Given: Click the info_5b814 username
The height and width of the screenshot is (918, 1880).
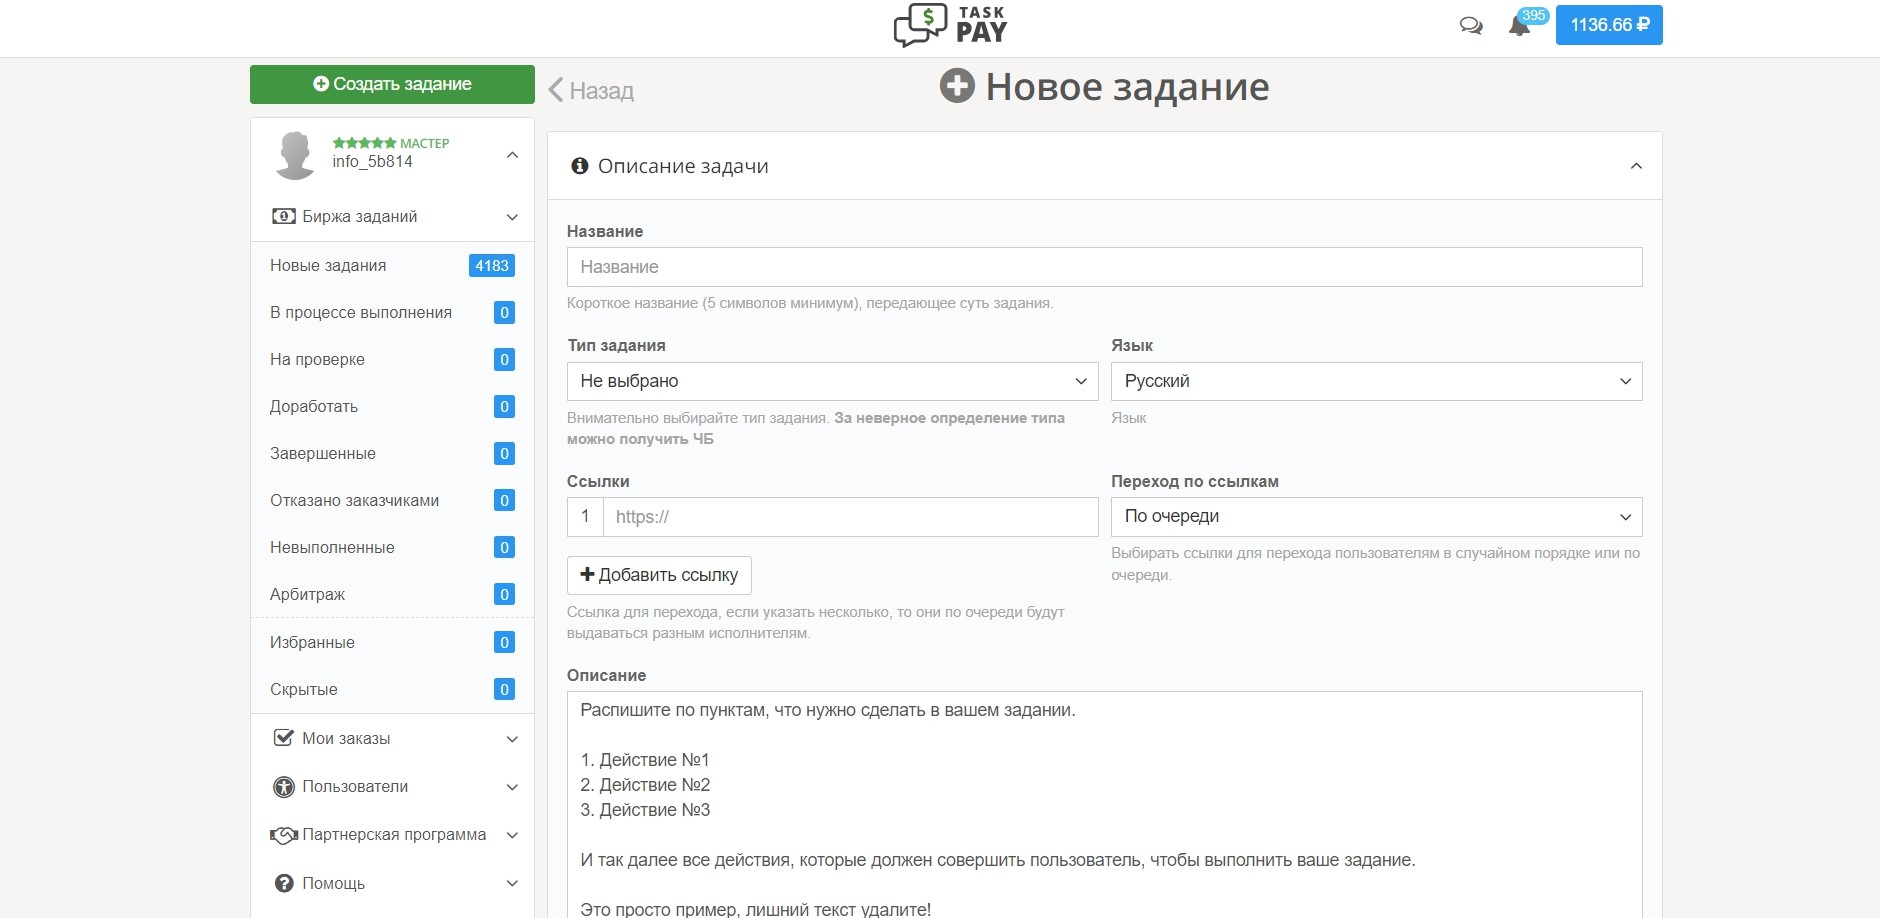Looking at the screenshot, I should (x=372, y=162).
